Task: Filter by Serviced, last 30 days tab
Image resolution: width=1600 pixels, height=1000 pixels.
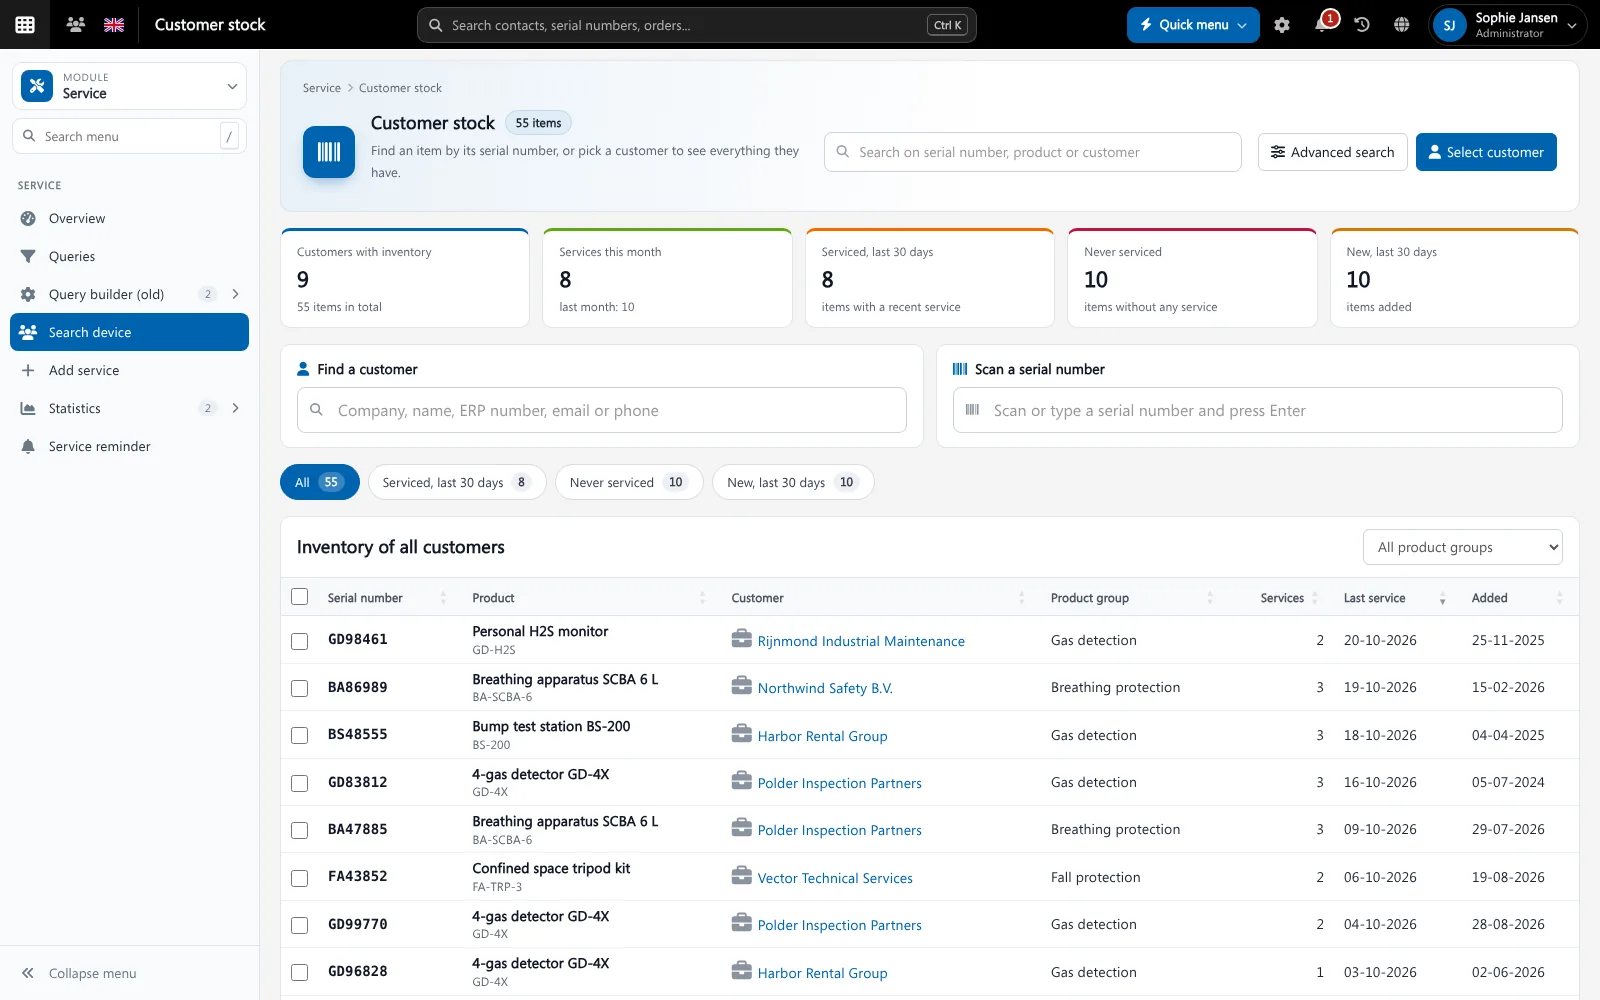Action: pyautogui.click(x=457, y=482)
